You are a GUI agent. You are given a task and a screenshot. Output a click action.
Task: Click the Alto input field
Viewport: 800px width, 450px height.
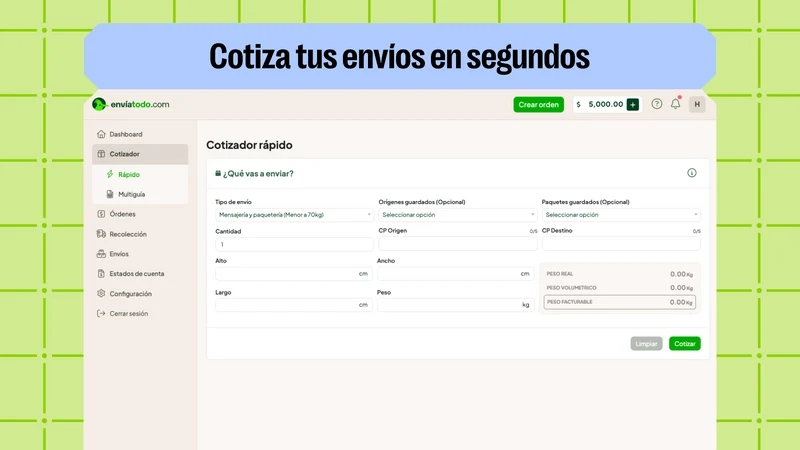tap(293, 274)
